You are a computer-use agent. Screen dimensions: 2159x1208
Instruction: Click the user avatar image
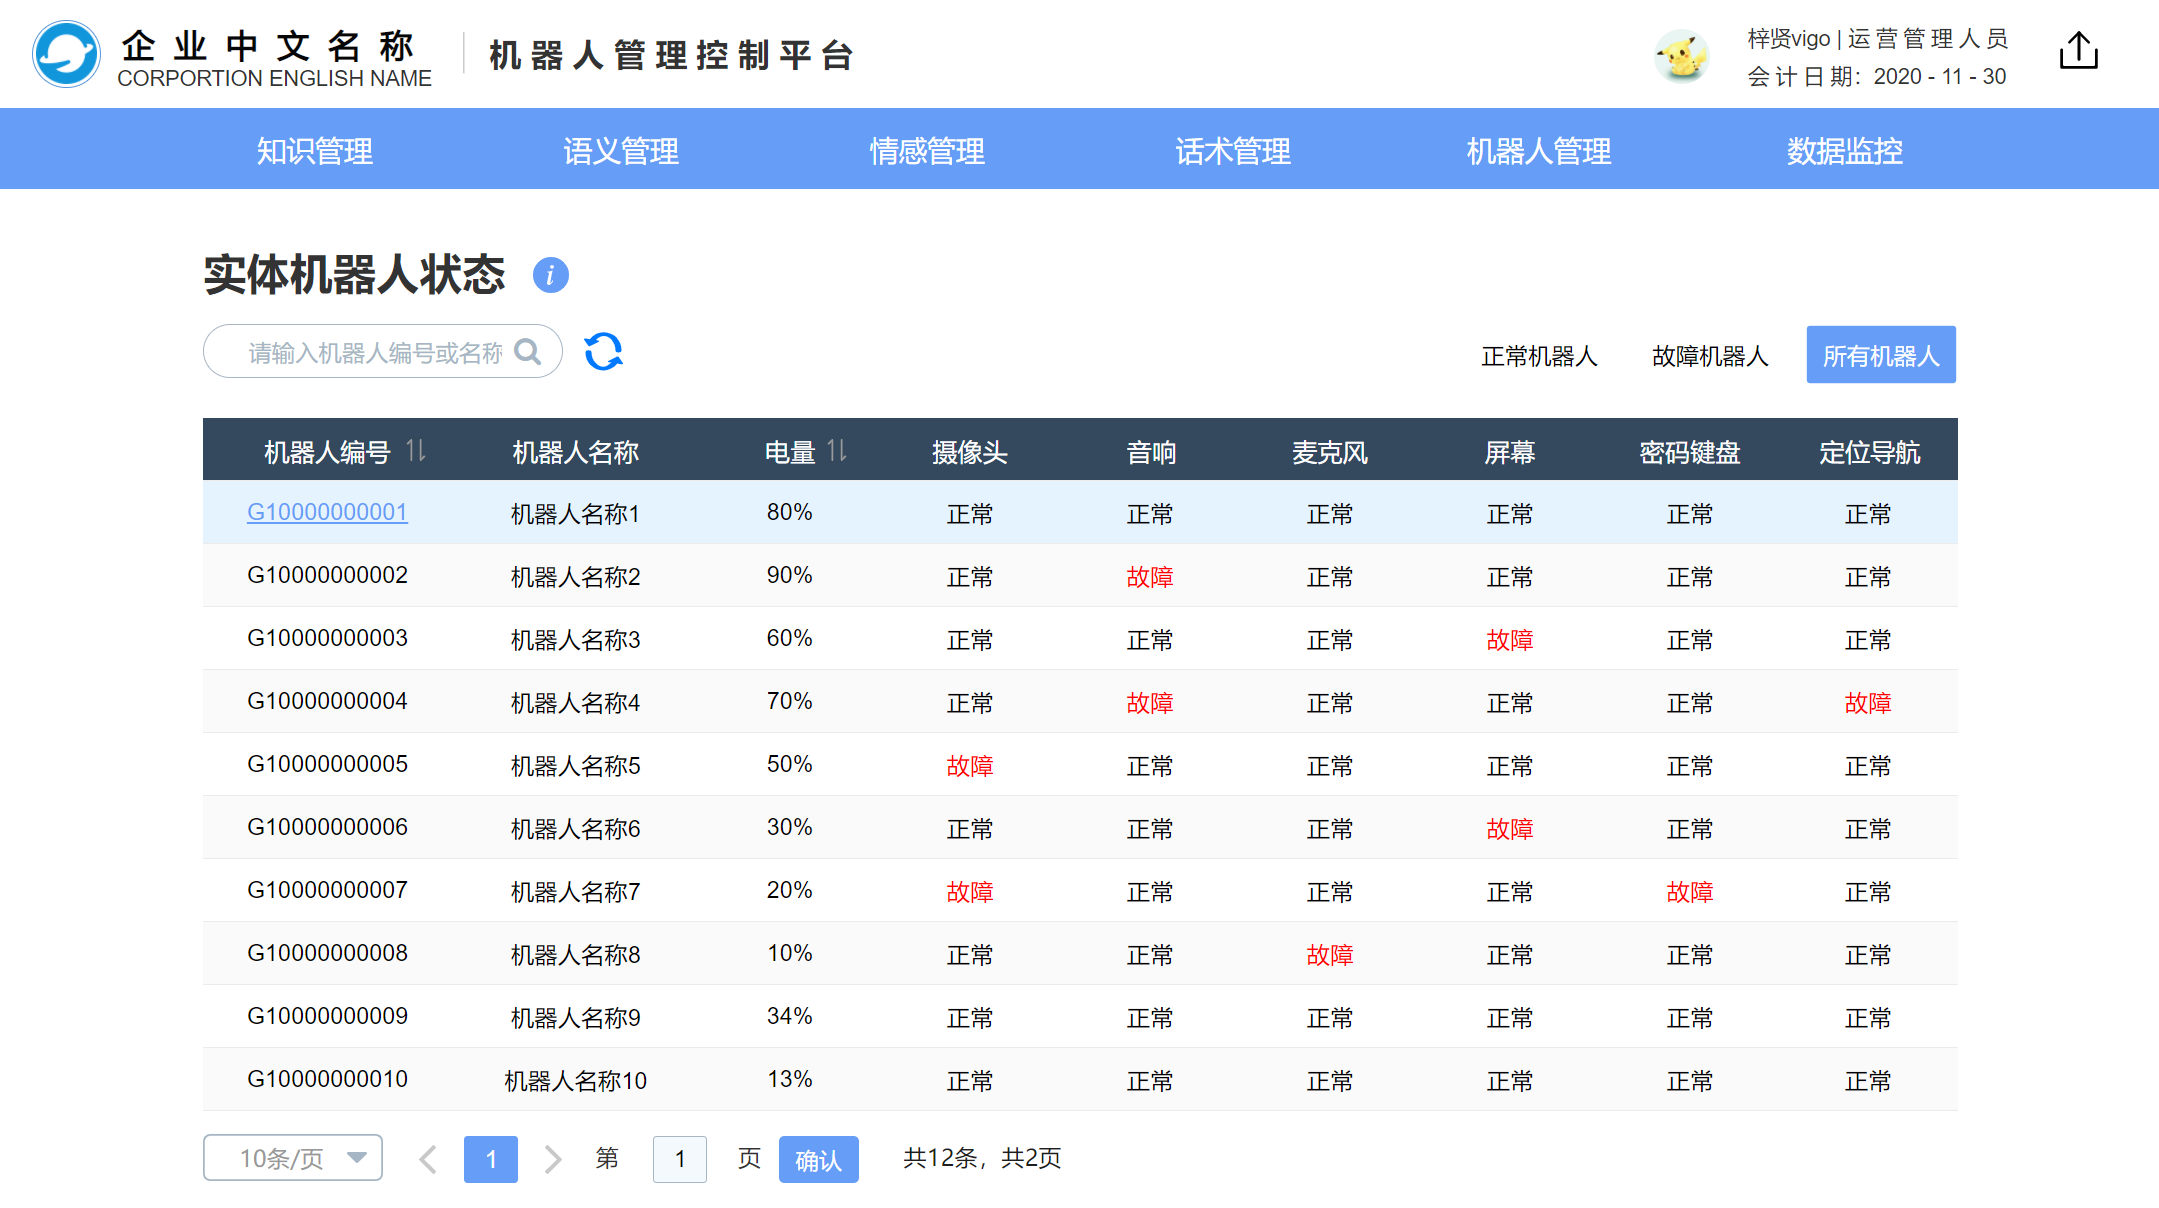pyautogui.click(x=1681, y=56)
